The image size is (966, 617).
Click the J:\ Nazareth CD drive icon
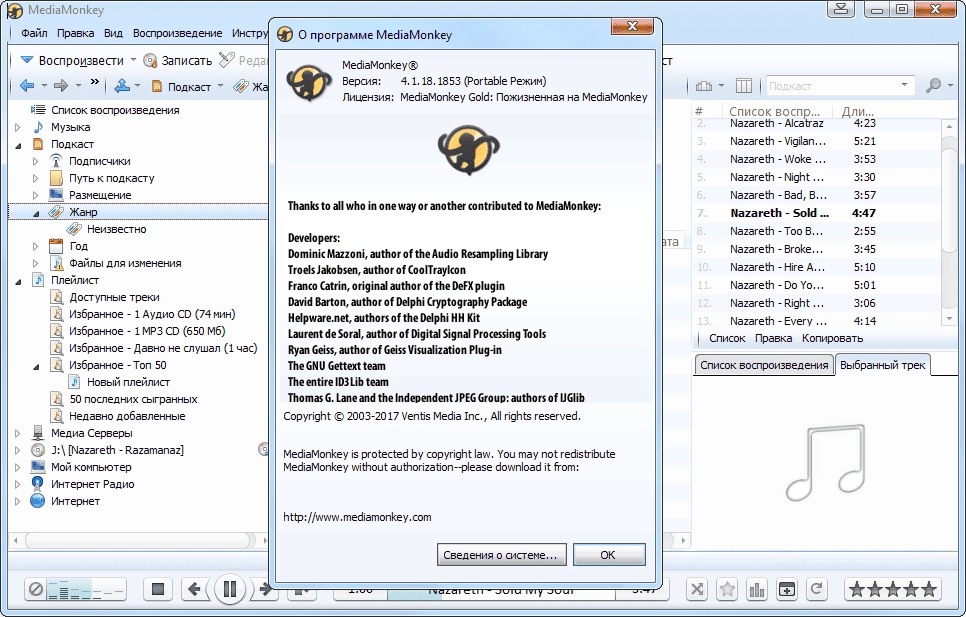(x=38, y=450)
